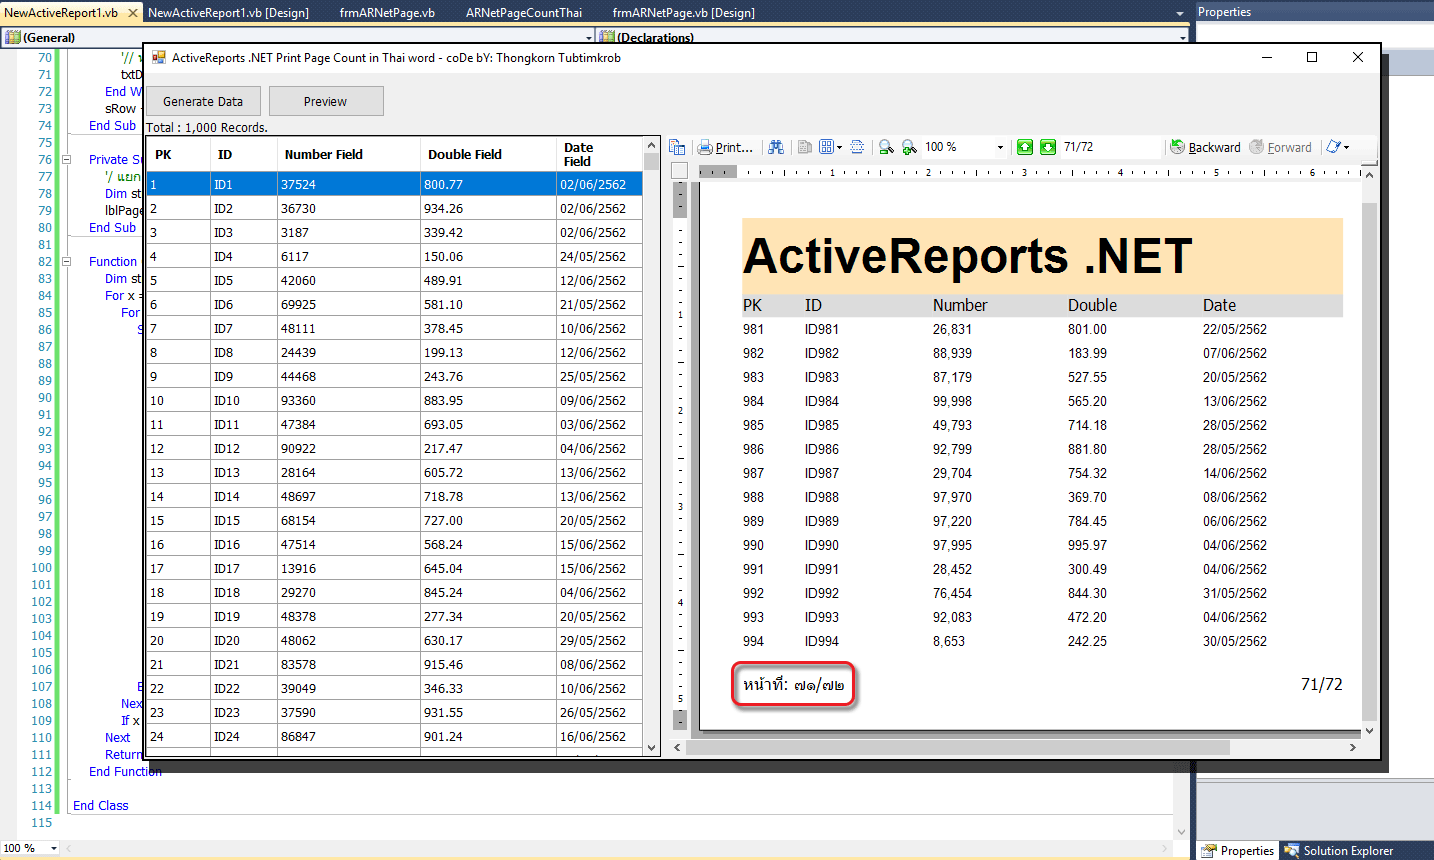This screenshot has width=1434, height=860.
Task: Click the 71/72 page number at report footer
Action: click(x=1321, y=684)
